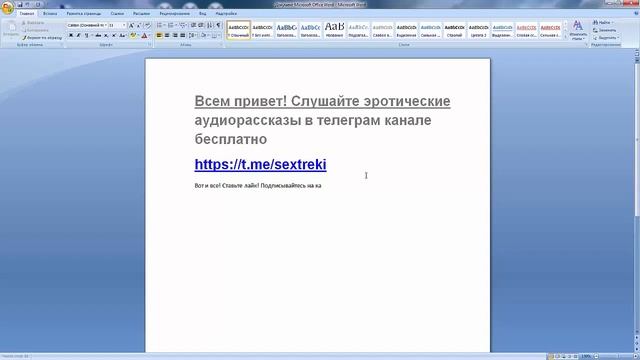Viewport: 640px width, 360px height.
Task: Switch to the Разметка страницы tab
Action: 84,13
